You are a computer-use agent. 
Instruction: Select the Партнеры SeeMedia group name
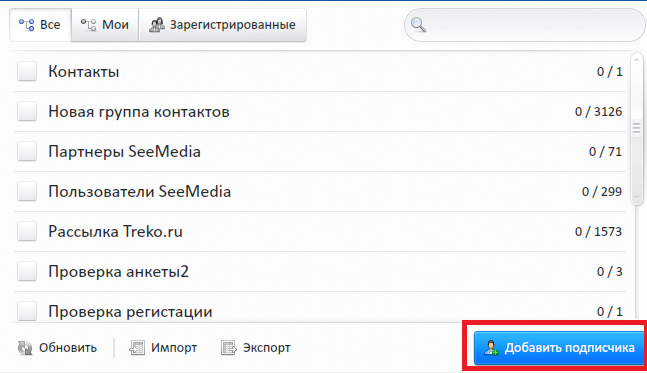[125, 152]
